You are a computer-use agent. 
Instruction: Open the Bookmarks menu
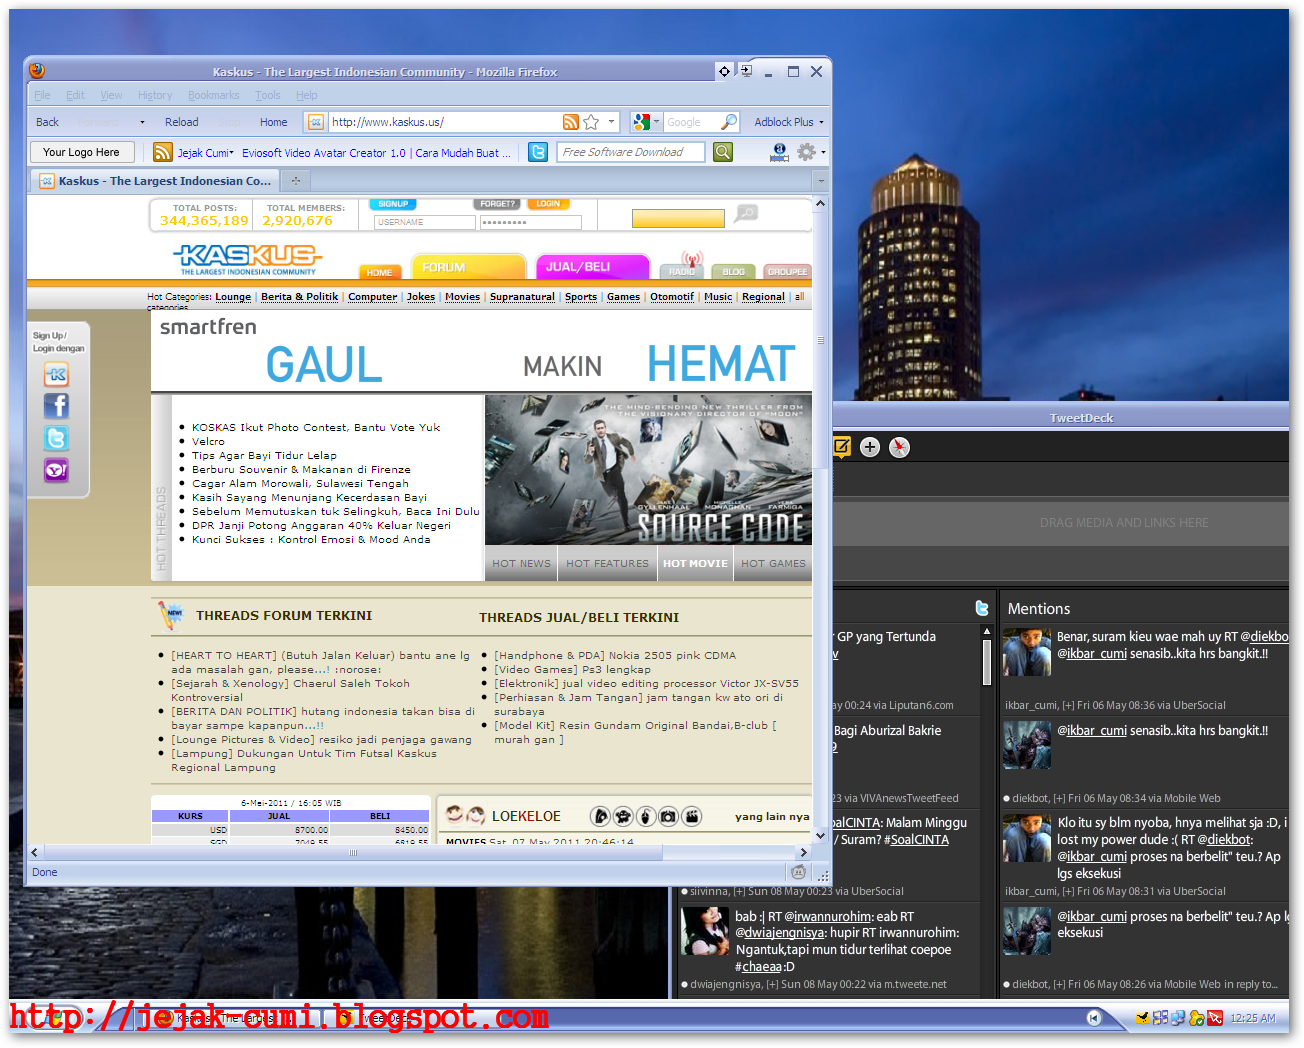tap(214, 95)
